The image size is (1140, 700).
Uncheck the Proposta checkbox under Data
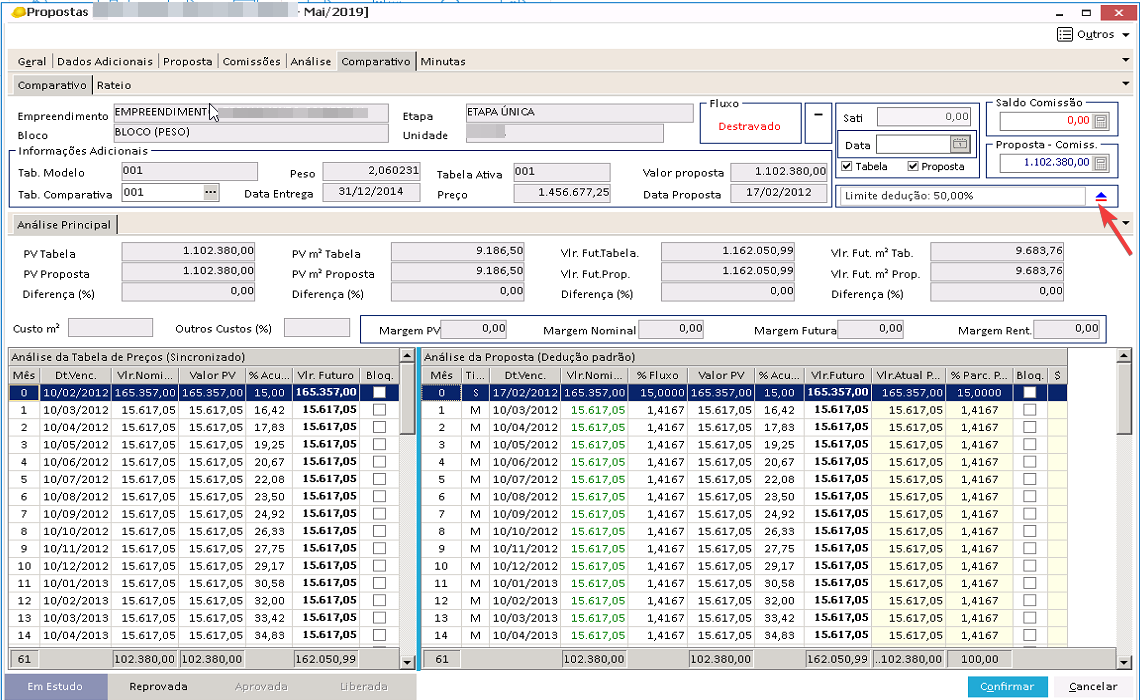pos(913,166)
